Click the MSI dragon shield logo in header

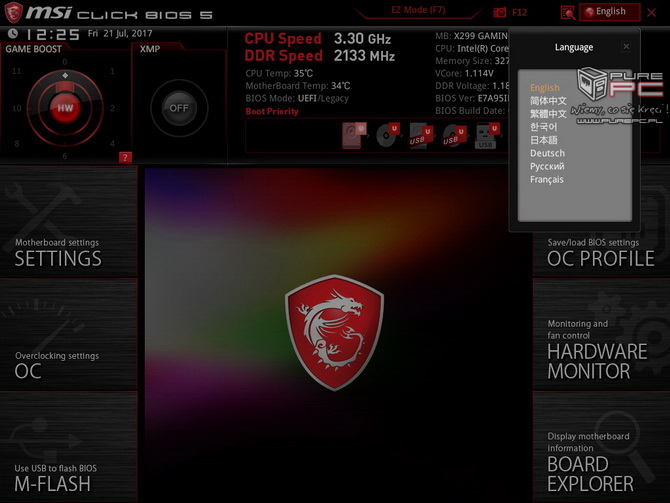(x=13, y=12)
